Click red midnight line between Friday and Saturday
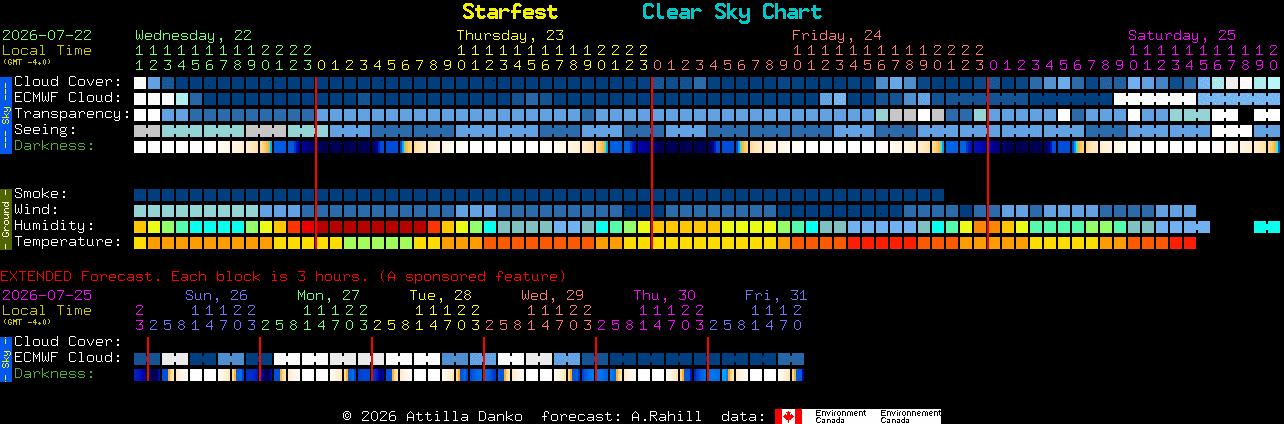The image size is (1284, 424). pos(988,162)
